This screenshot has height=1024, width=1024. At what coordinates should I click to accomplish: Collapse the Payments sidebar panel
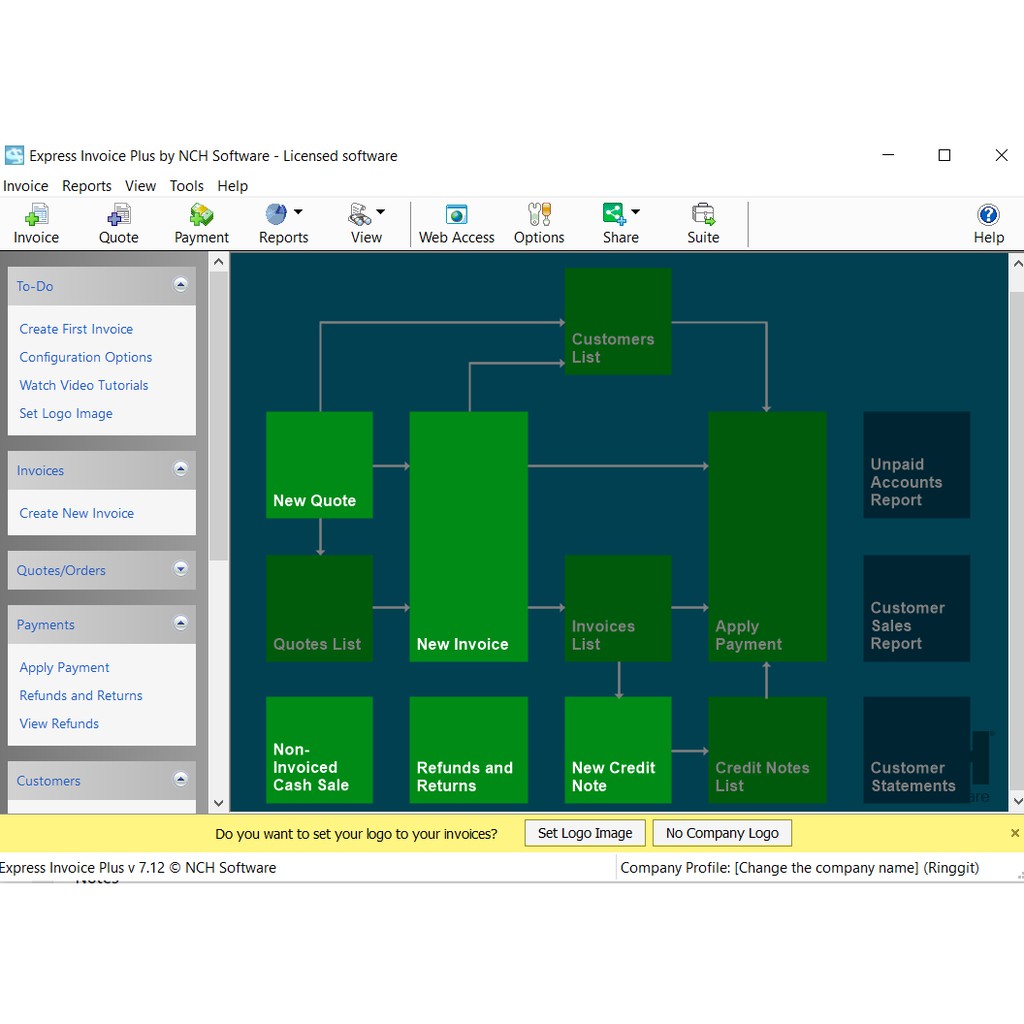[x=181, y=624]
